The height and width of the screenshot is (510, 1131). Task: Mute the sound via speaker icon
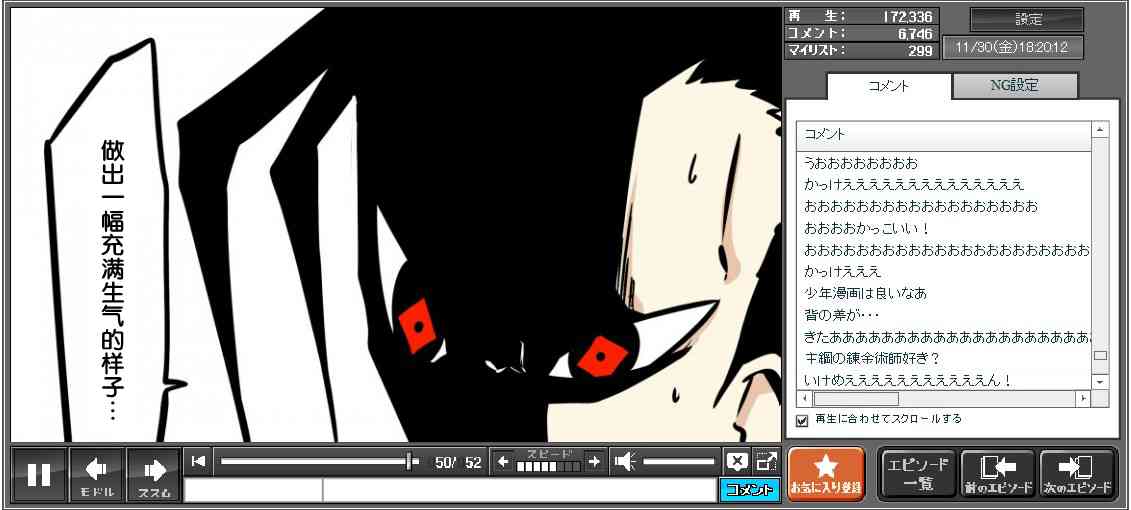(625, 461)
